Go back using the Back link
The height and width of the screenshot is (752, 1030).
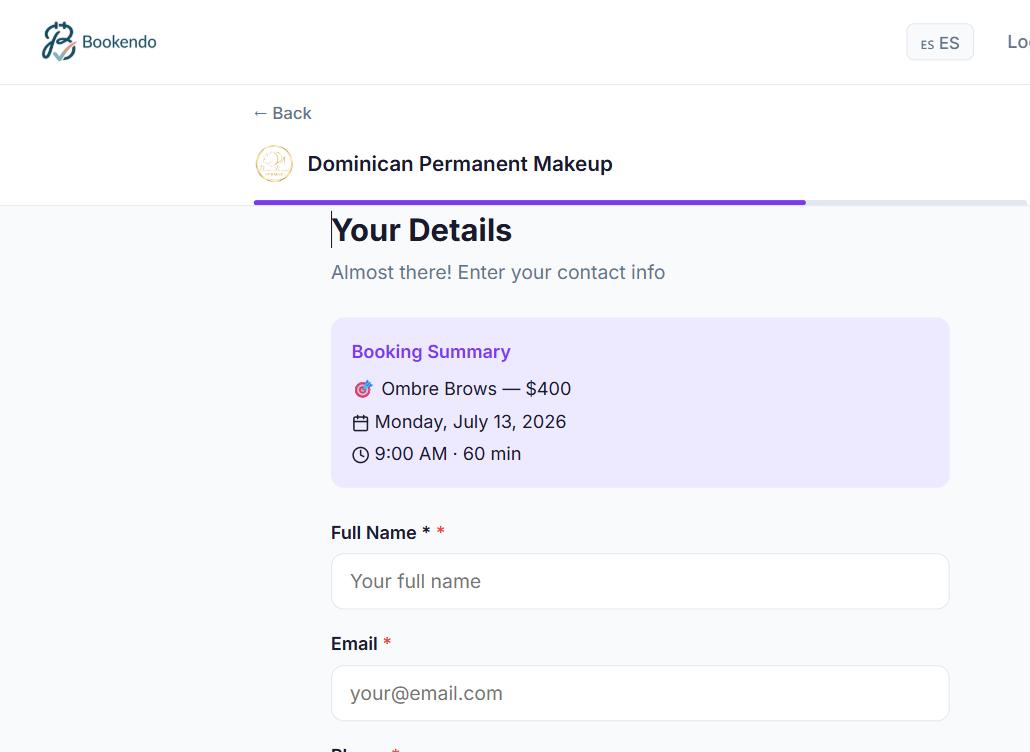click(282, 113)
